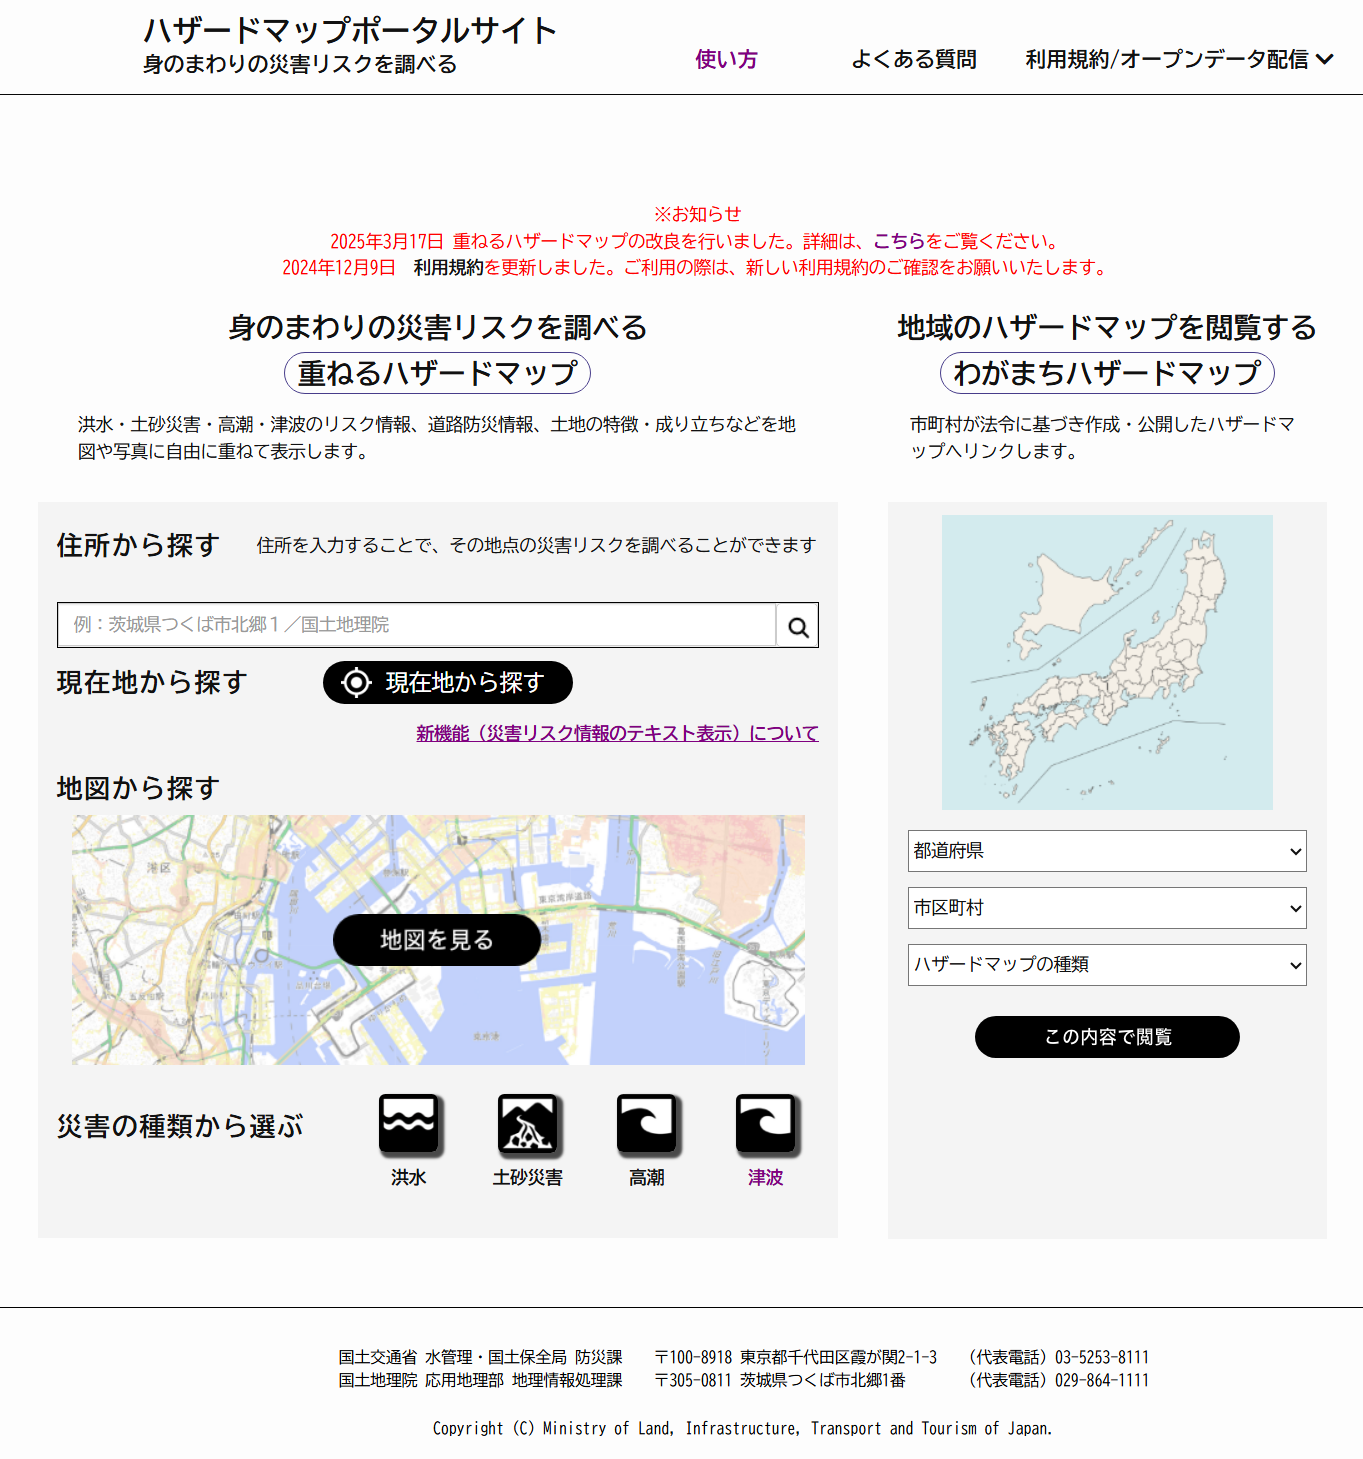
Task: Open the 重ねるハザードマップ link
Action: (x=437, y=373)
